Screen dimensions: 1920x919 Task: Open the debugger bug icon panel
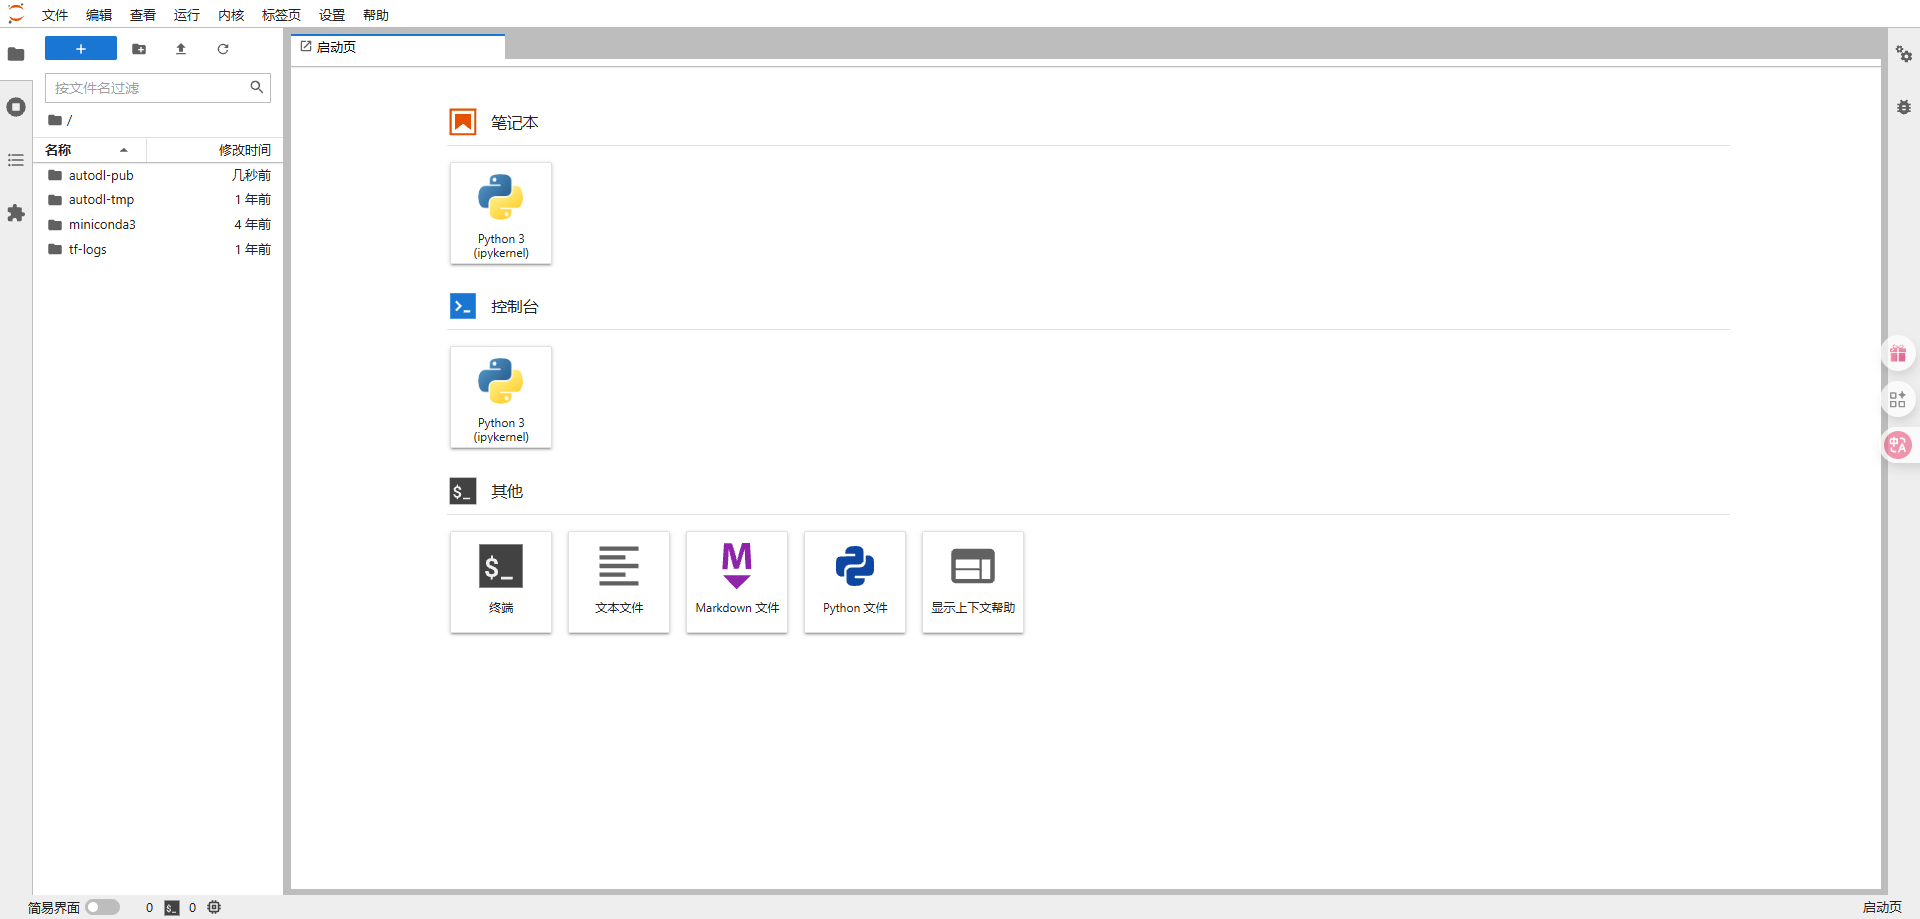[1904, 107]
